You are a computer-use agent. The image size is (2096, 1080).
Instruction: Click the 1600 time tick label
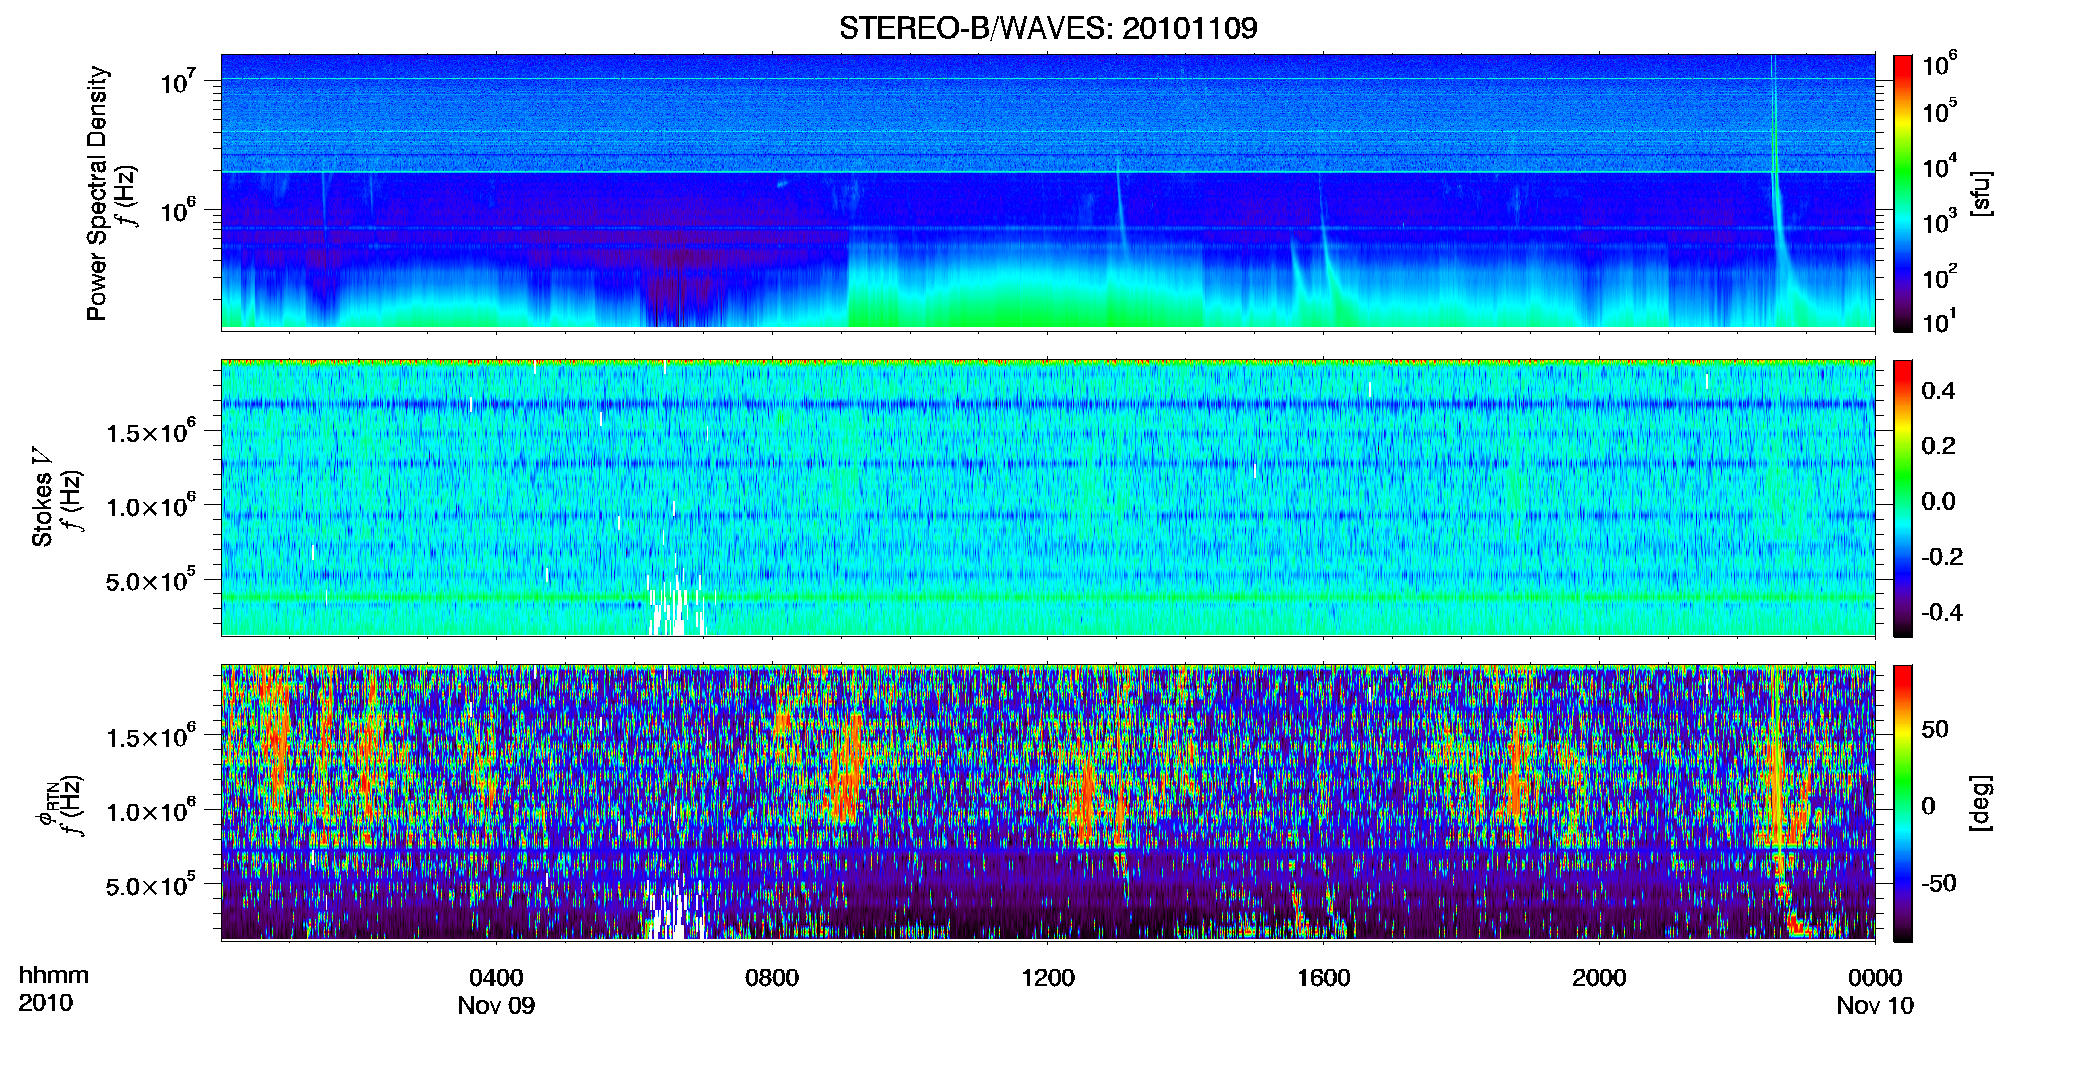(x=1324, y=978)
